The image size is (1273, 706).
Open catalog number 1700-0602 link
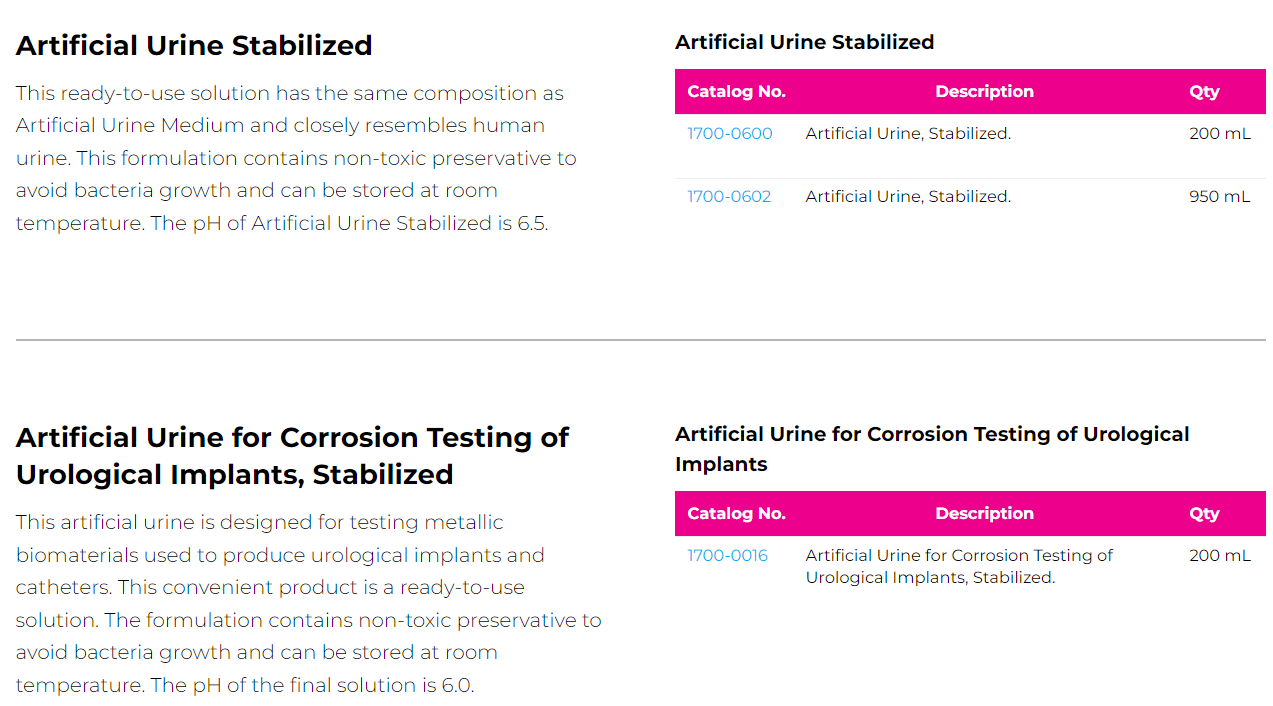pos(729,197)
